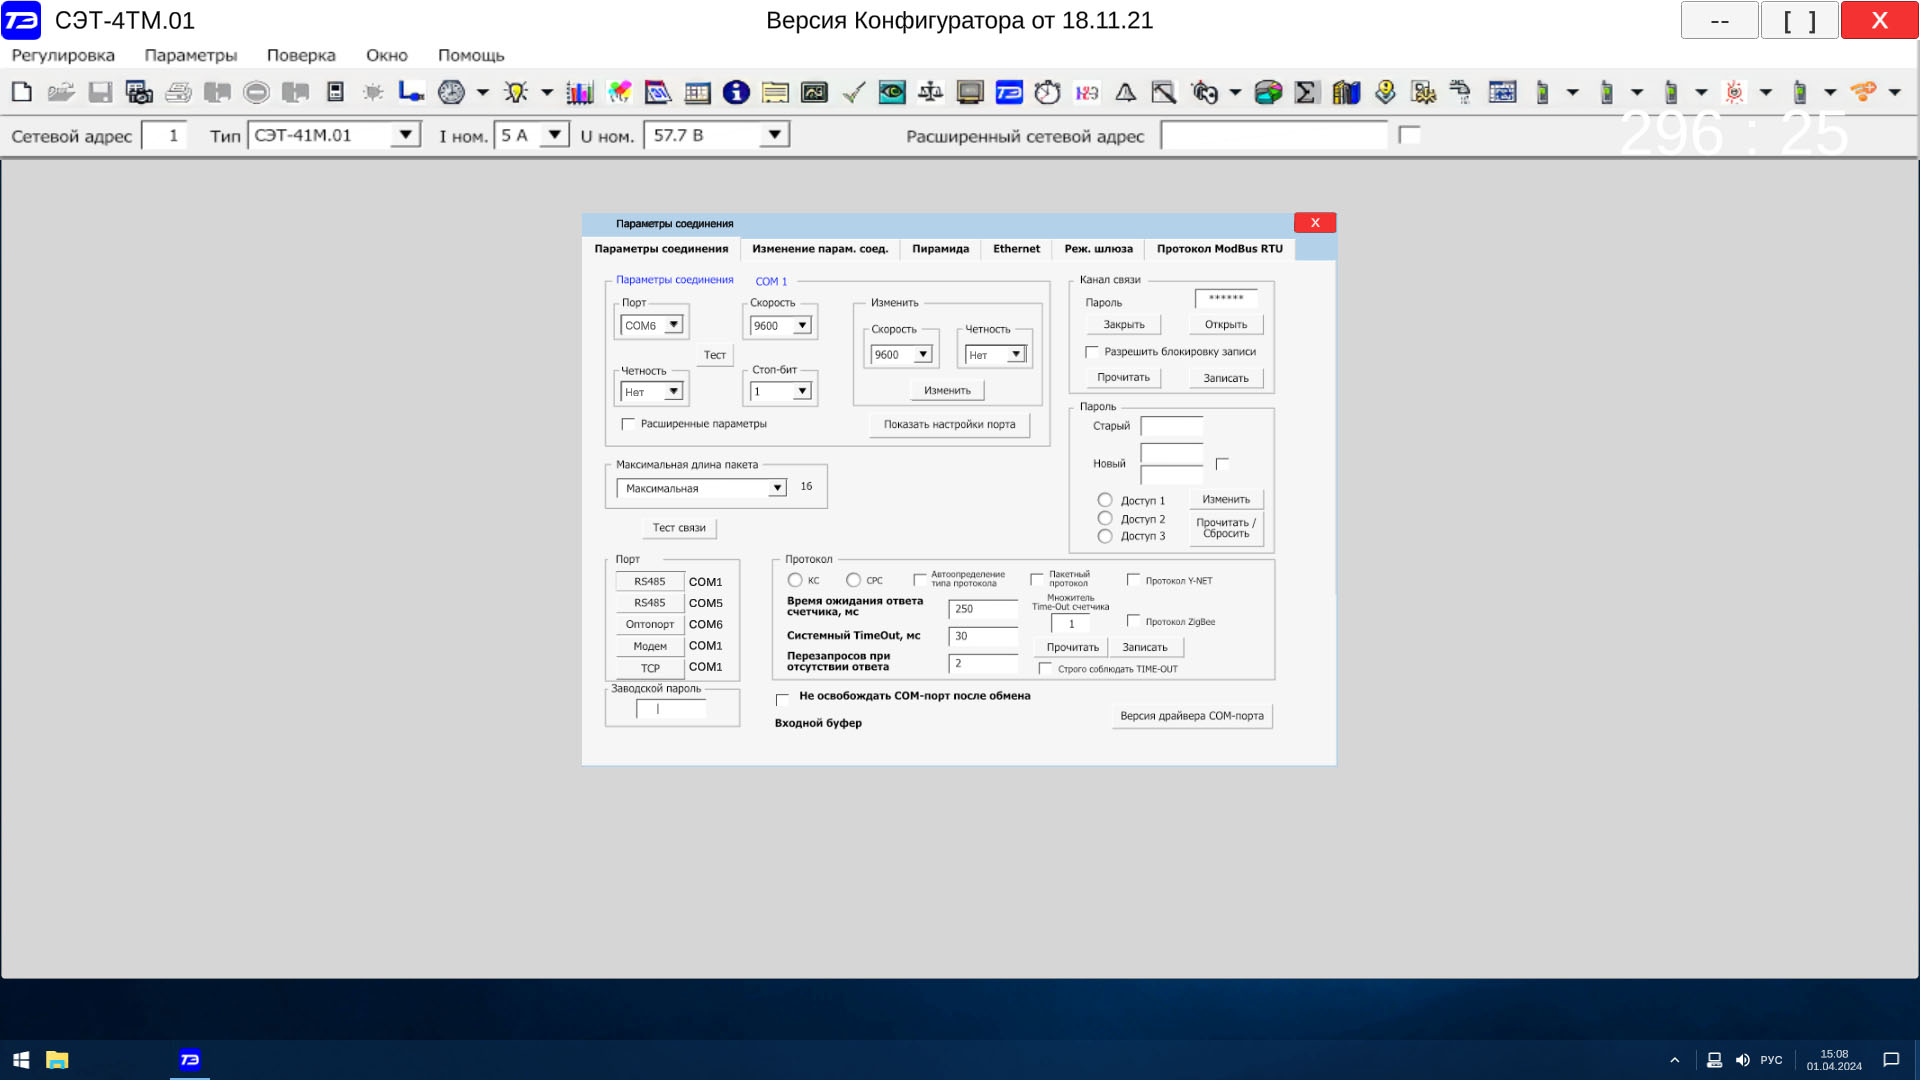Click the new document toolbar icon
The image size is (1920, 1080).
click(x=21, y=92)
